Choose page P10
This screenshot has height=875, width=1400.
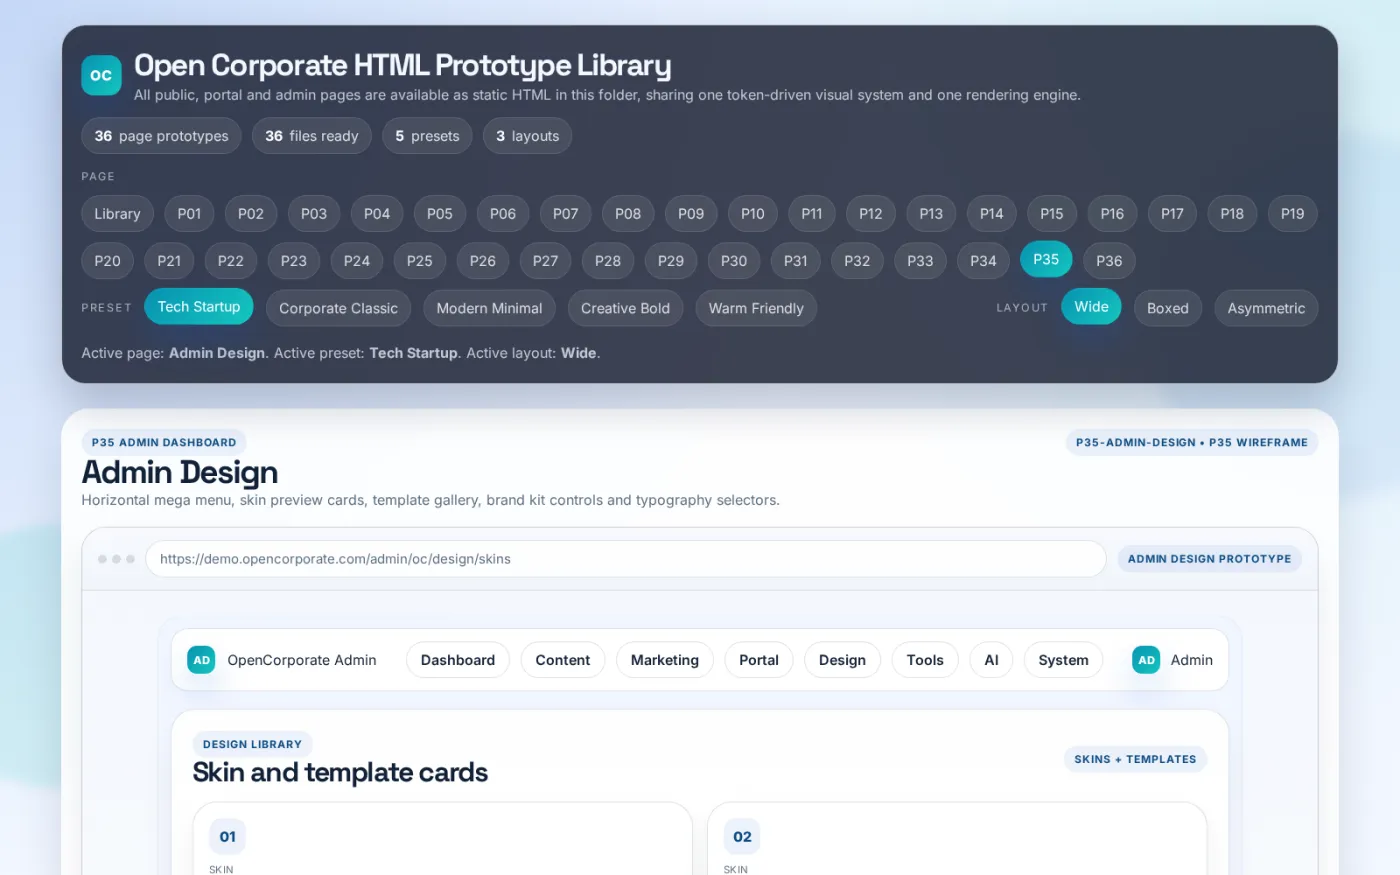[753, 214]
